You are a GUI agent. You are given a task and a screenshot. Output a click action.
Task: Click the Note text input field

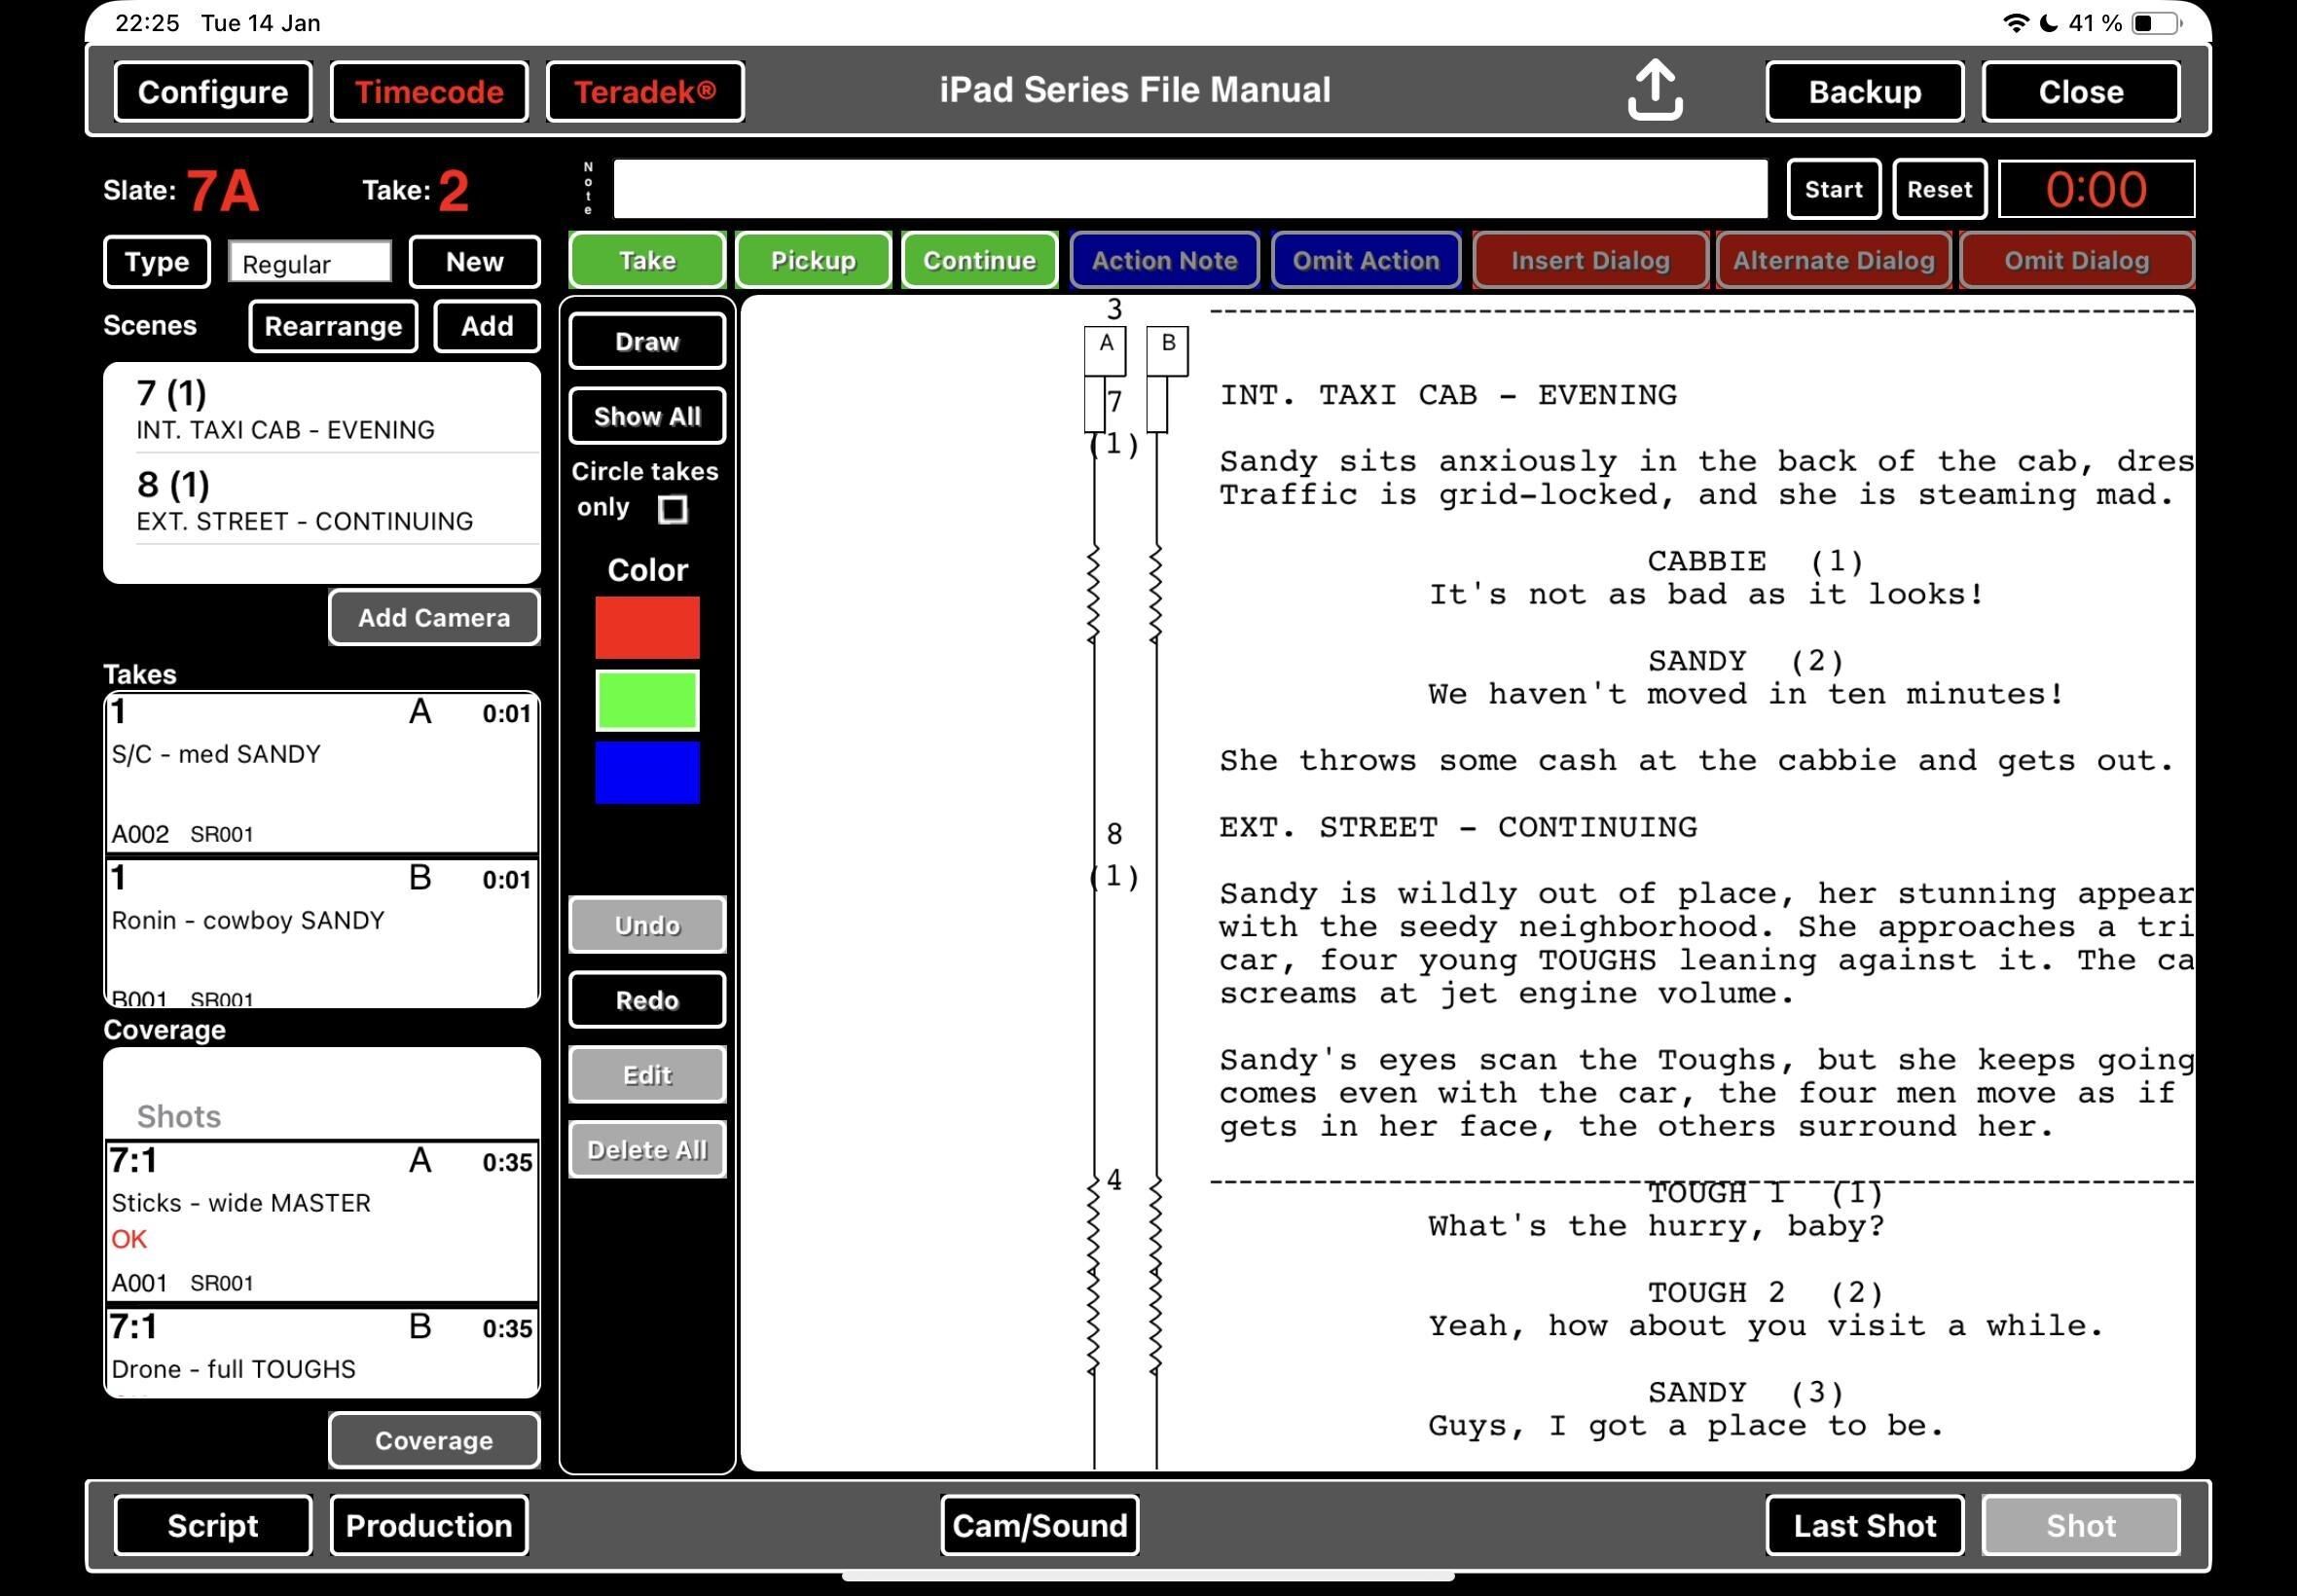coord(1189,189)
